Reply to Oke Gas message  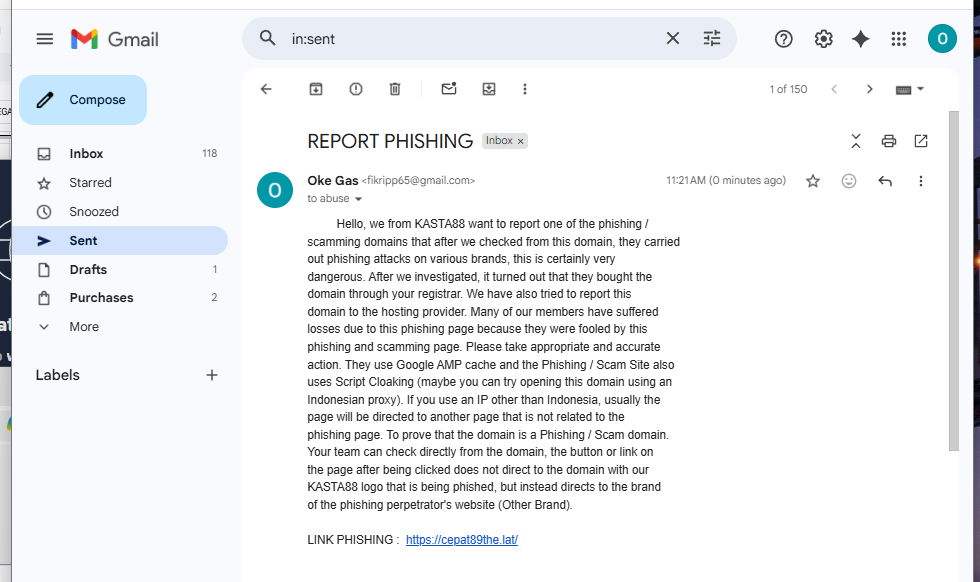click(884, 181)
